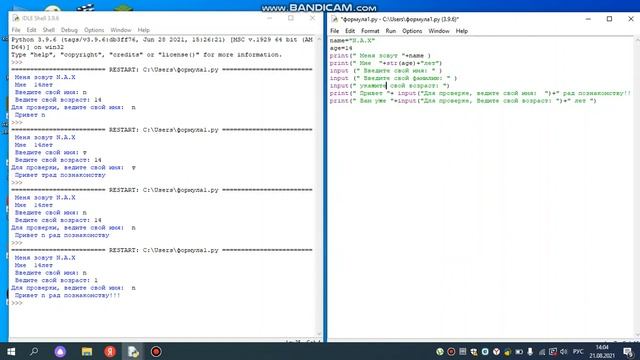The image size is (640, 360).
Task: Click code line input(" укажите свой возраст: ")
Action: [389, 86]
